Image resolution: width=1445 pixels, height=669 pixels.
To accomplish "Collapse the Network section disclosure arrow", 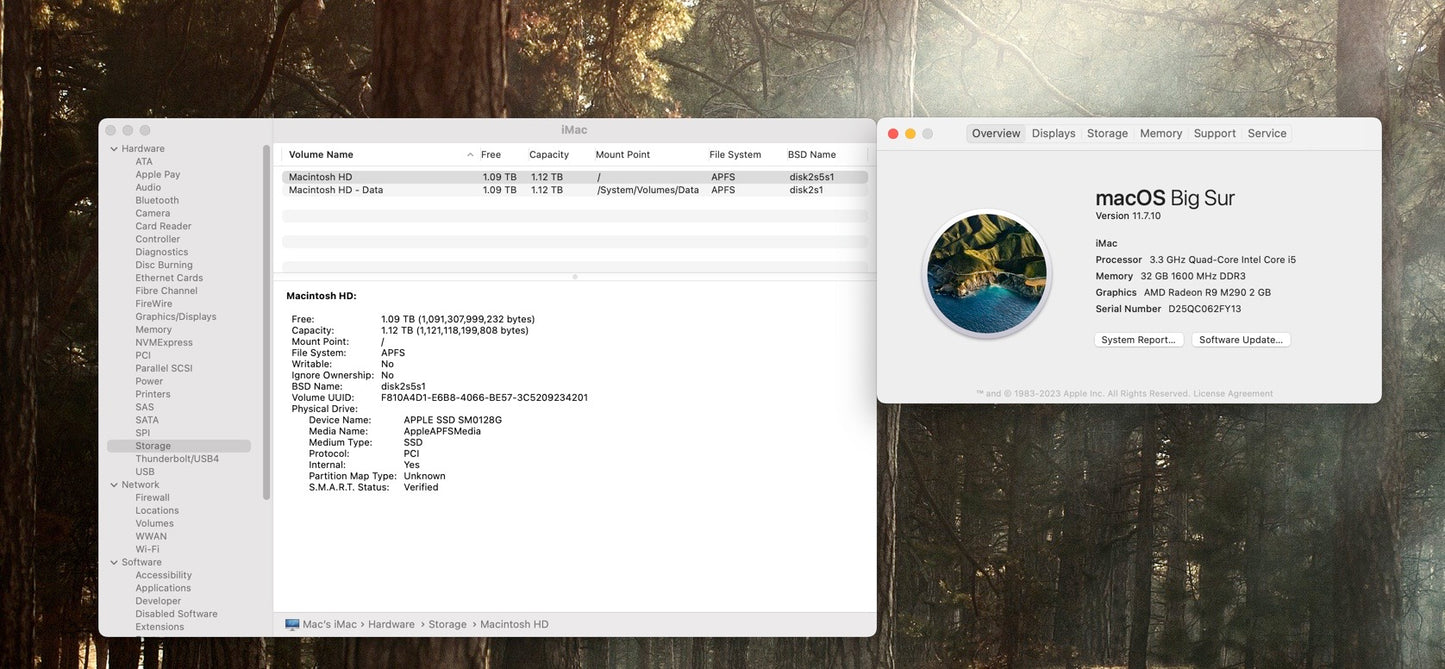I will tap(114, 485).
